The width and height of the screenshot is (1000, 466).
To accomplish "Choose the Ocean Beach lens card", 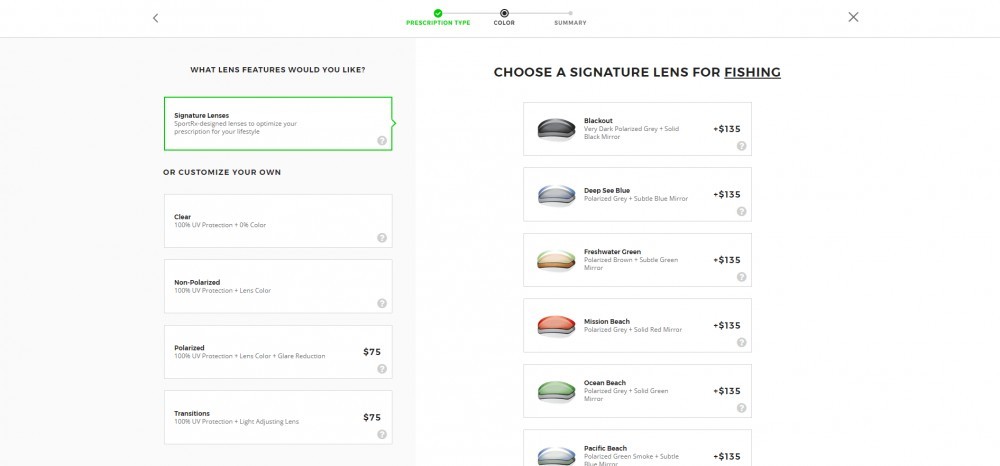I will click(637, 391).
